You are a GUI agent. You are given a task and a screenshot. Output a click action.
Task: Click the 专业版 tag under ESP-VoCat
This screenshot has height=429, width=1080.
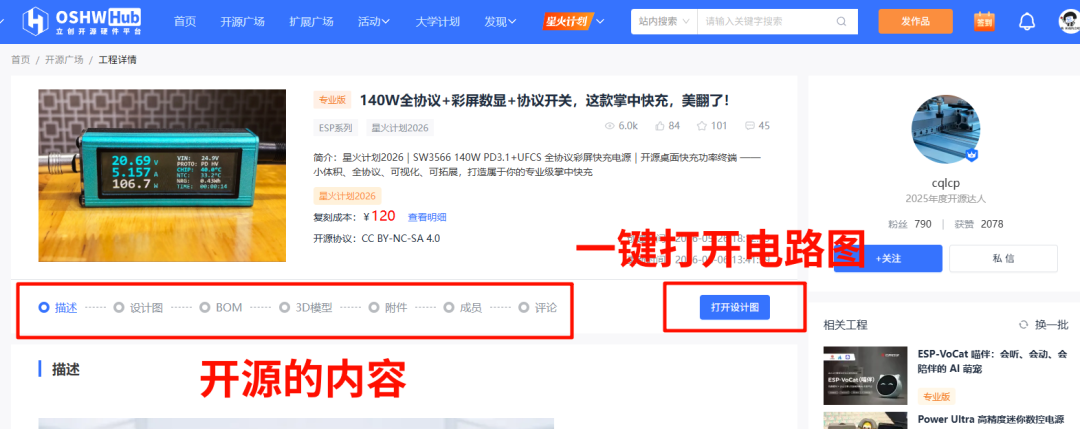937,396
